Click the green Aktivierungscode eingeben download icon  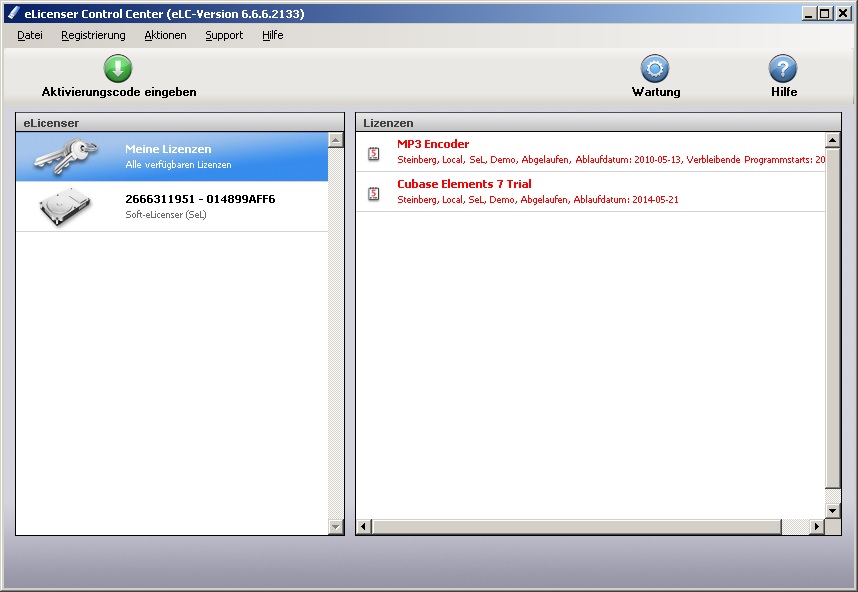pos(118,68)
